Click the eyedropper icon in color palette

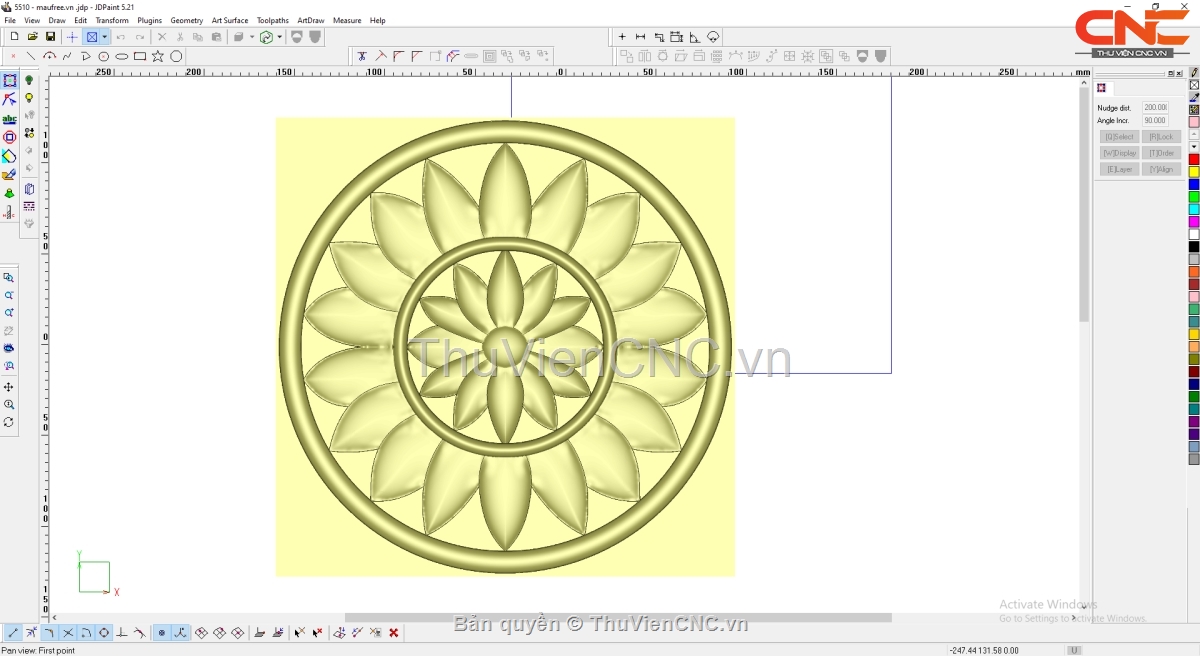point(1194,97)
